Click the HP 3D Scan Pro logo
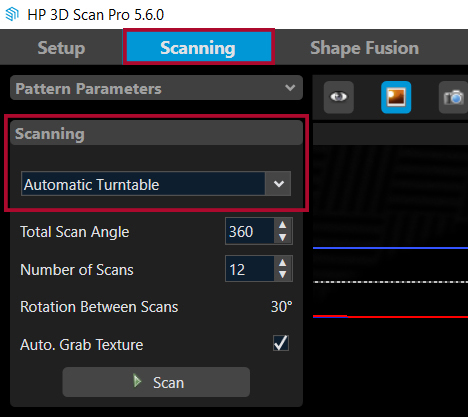The width and height of the screenshot is (468, 417). [x=12, y=14]
